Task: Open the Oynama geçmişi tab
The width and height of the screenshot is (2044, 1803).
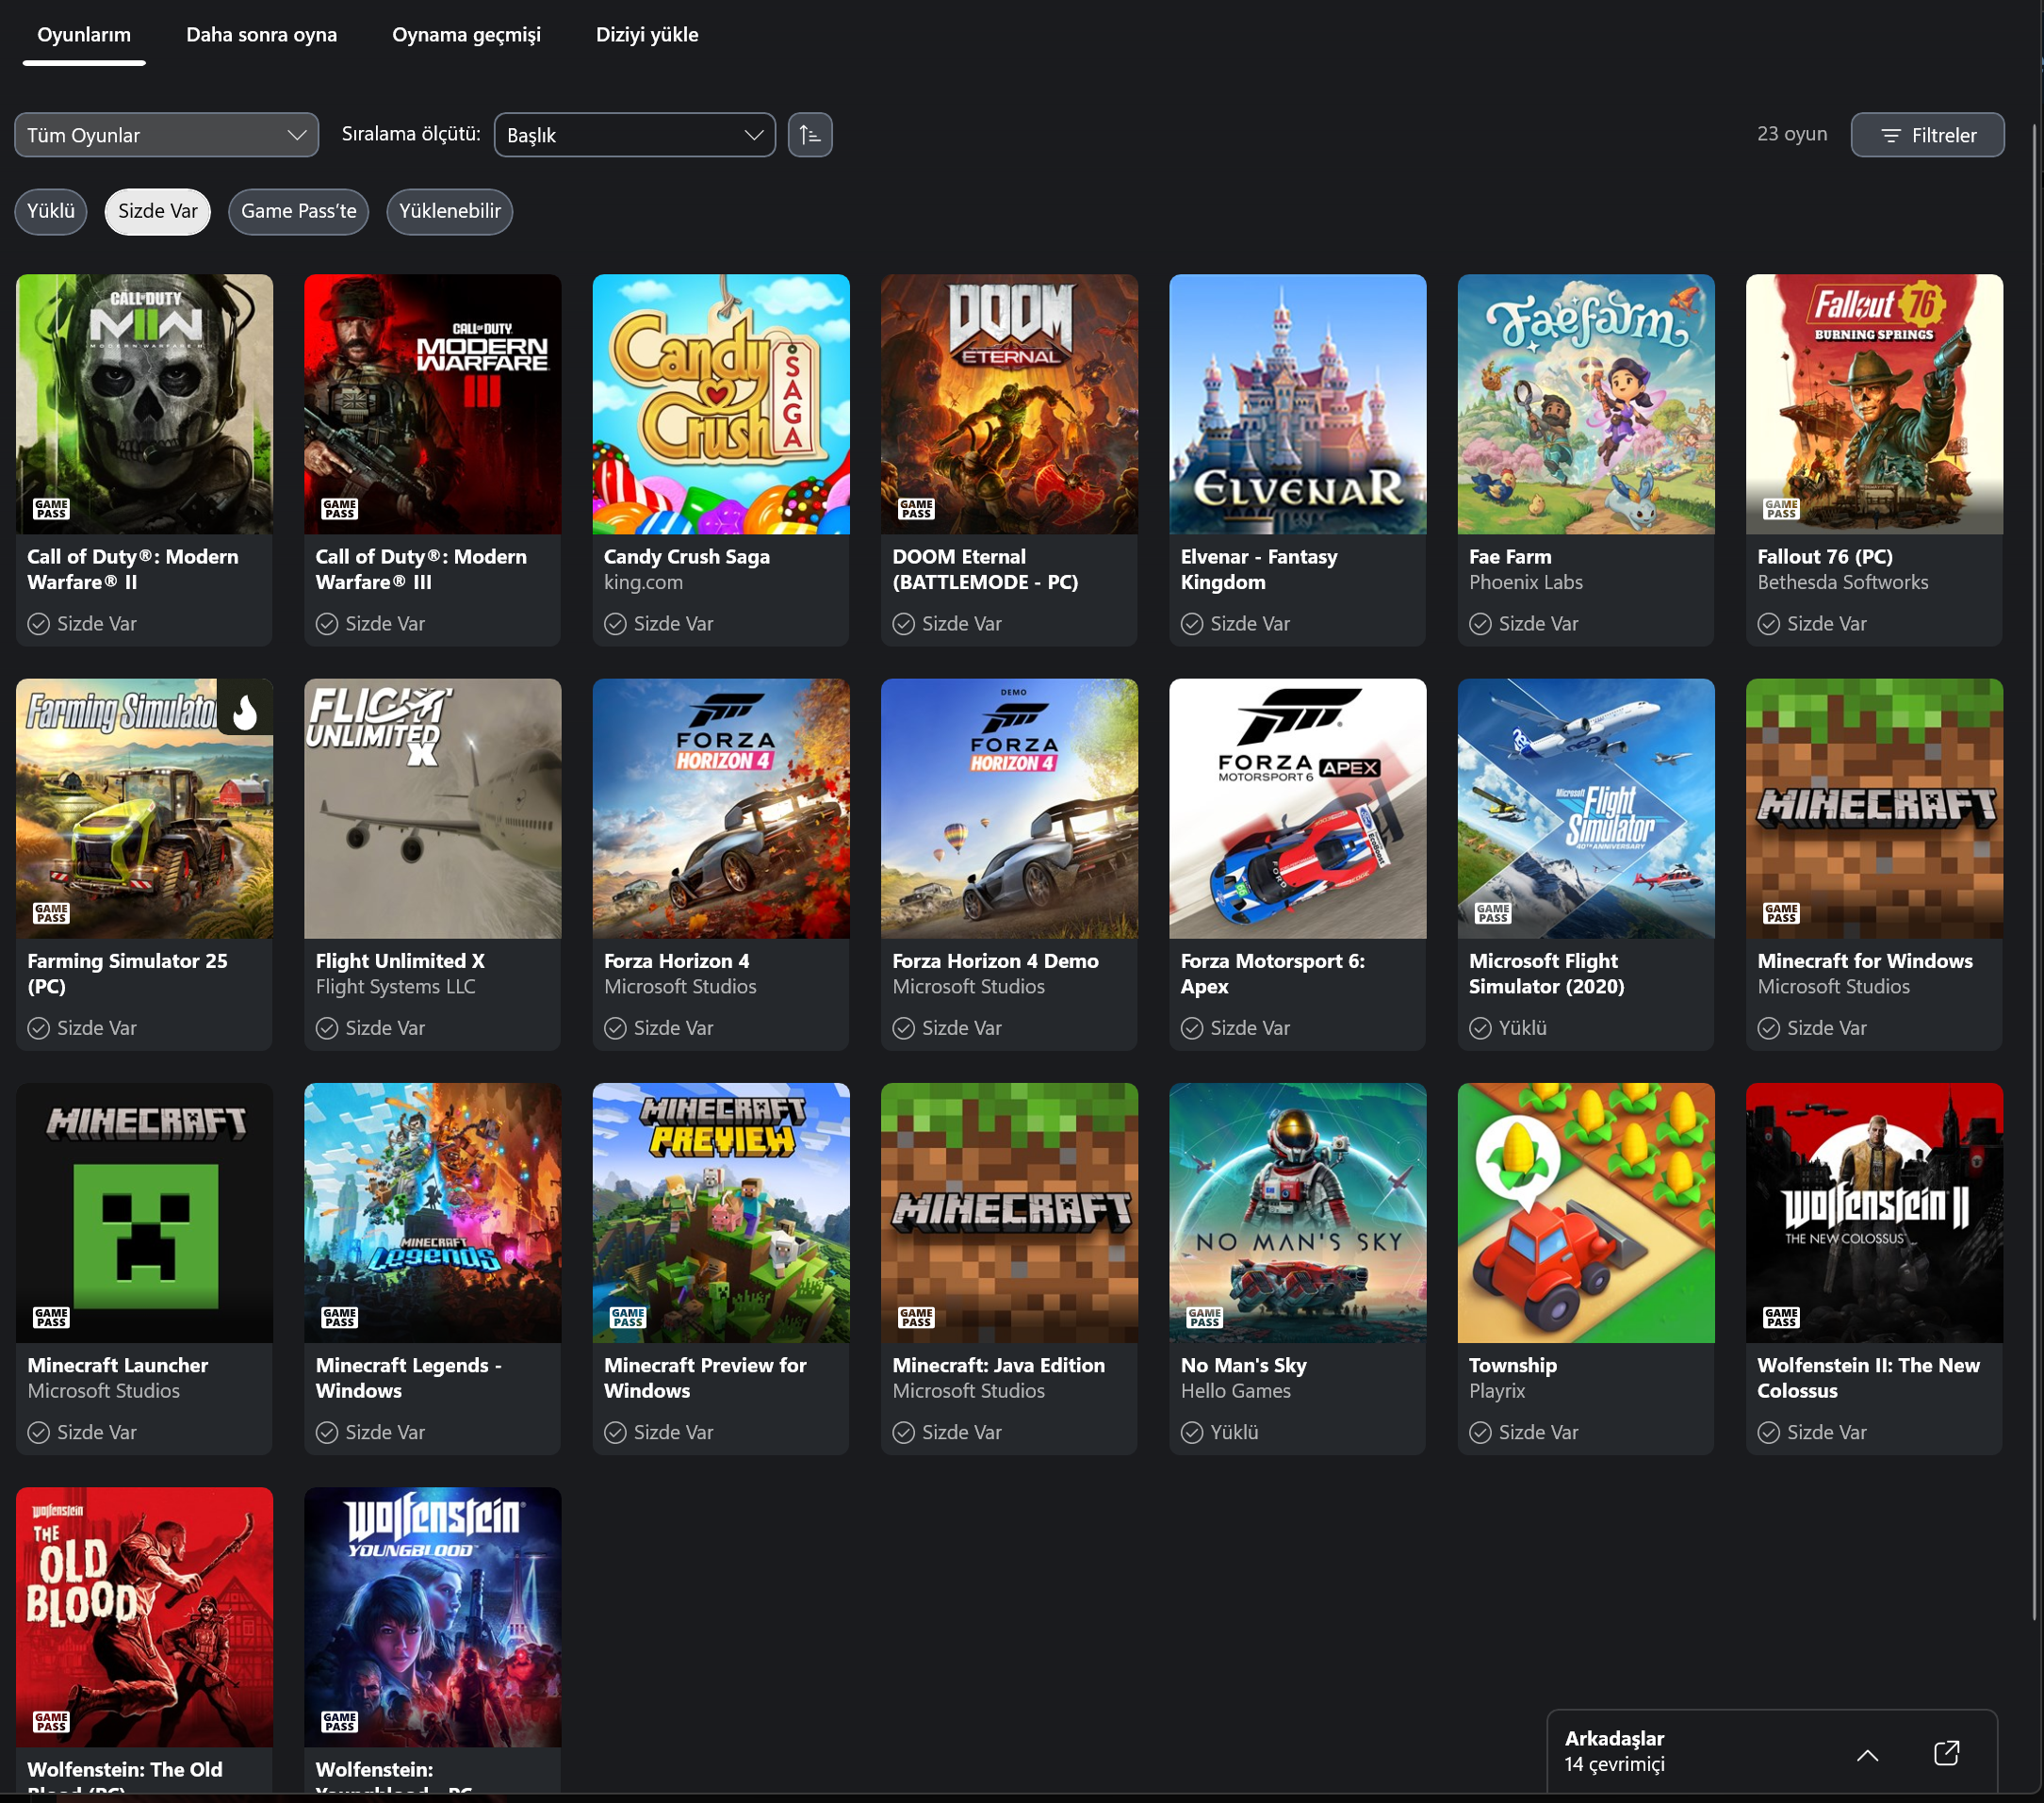Action: pyautogui.click(x=466, y=35)
